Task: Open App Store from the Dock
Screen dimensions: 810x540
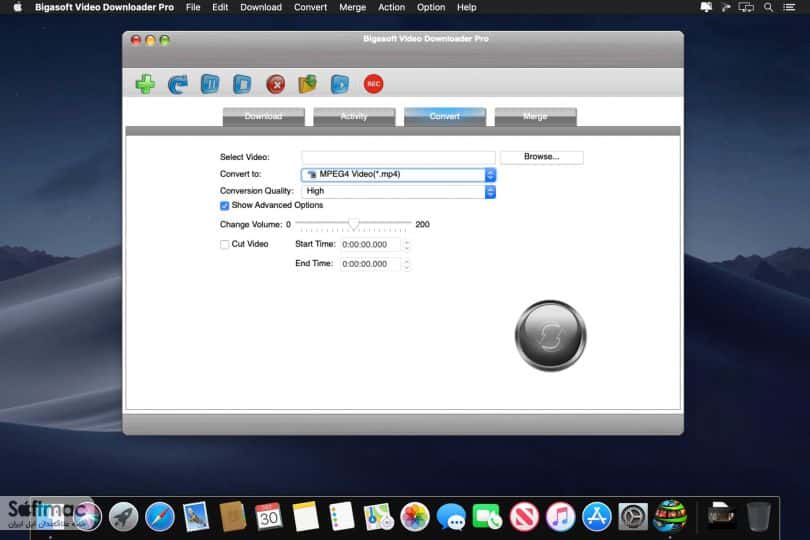Action: [x=597, y=516]
